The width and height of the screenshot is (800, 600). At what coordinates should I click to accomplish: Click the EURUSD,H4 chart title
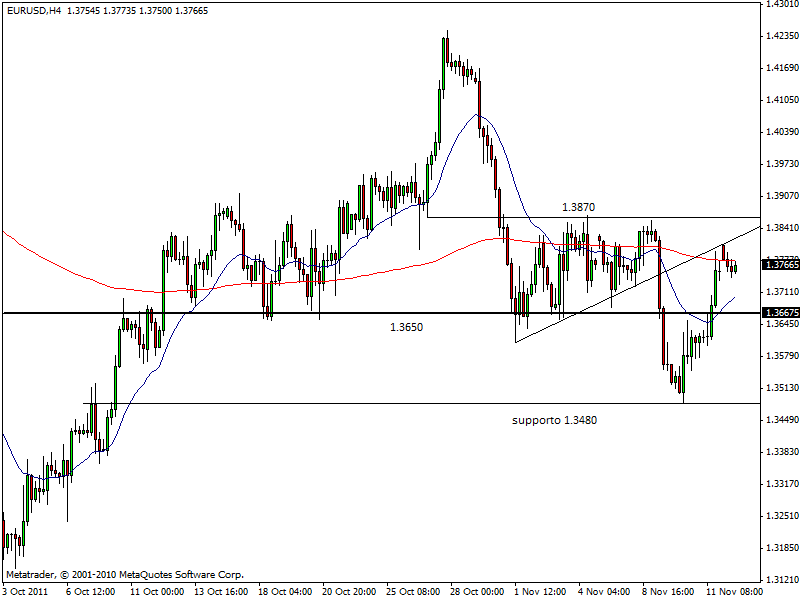pos(33,9)
